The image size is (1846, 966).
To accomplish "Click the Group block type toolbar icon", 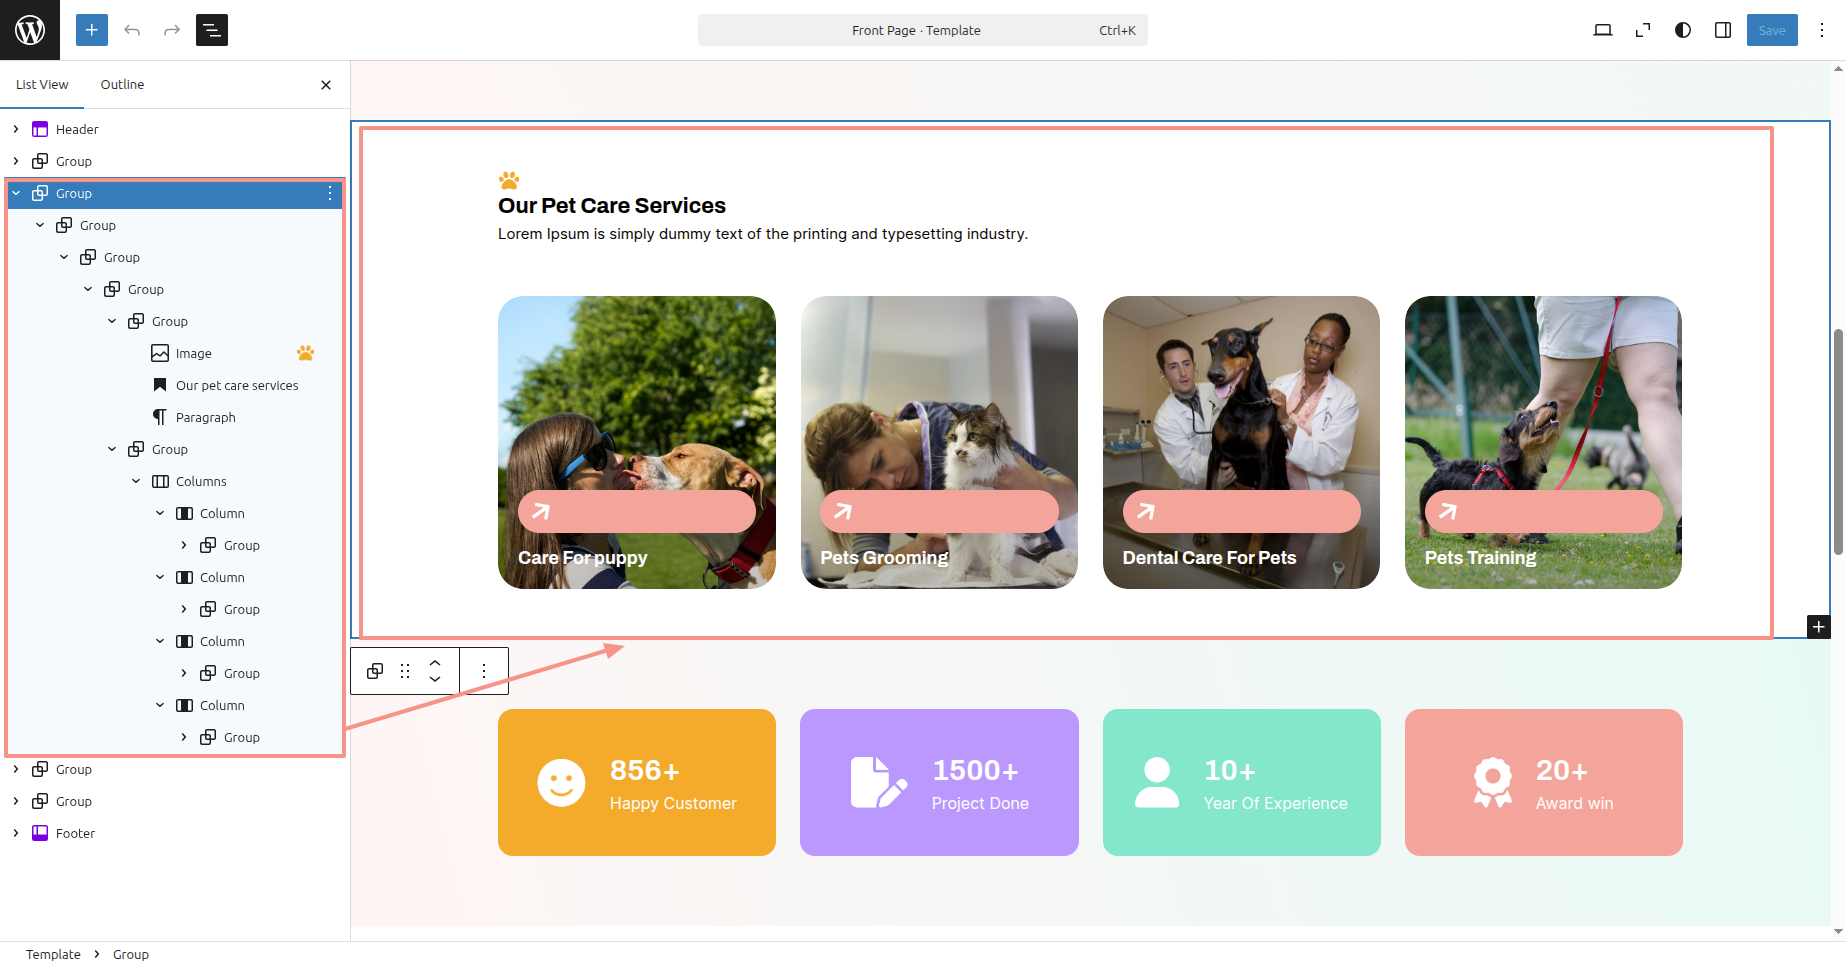I will 375,671.
